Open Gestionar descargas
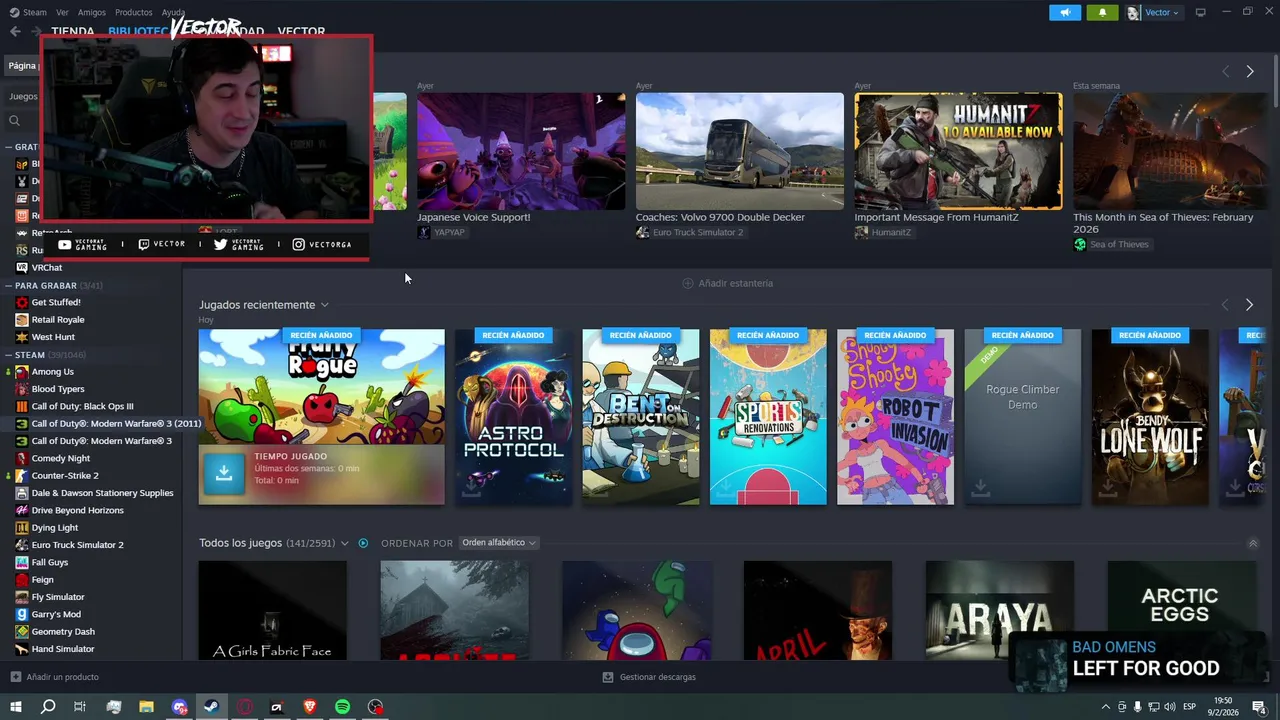 (x=649, y=677)
